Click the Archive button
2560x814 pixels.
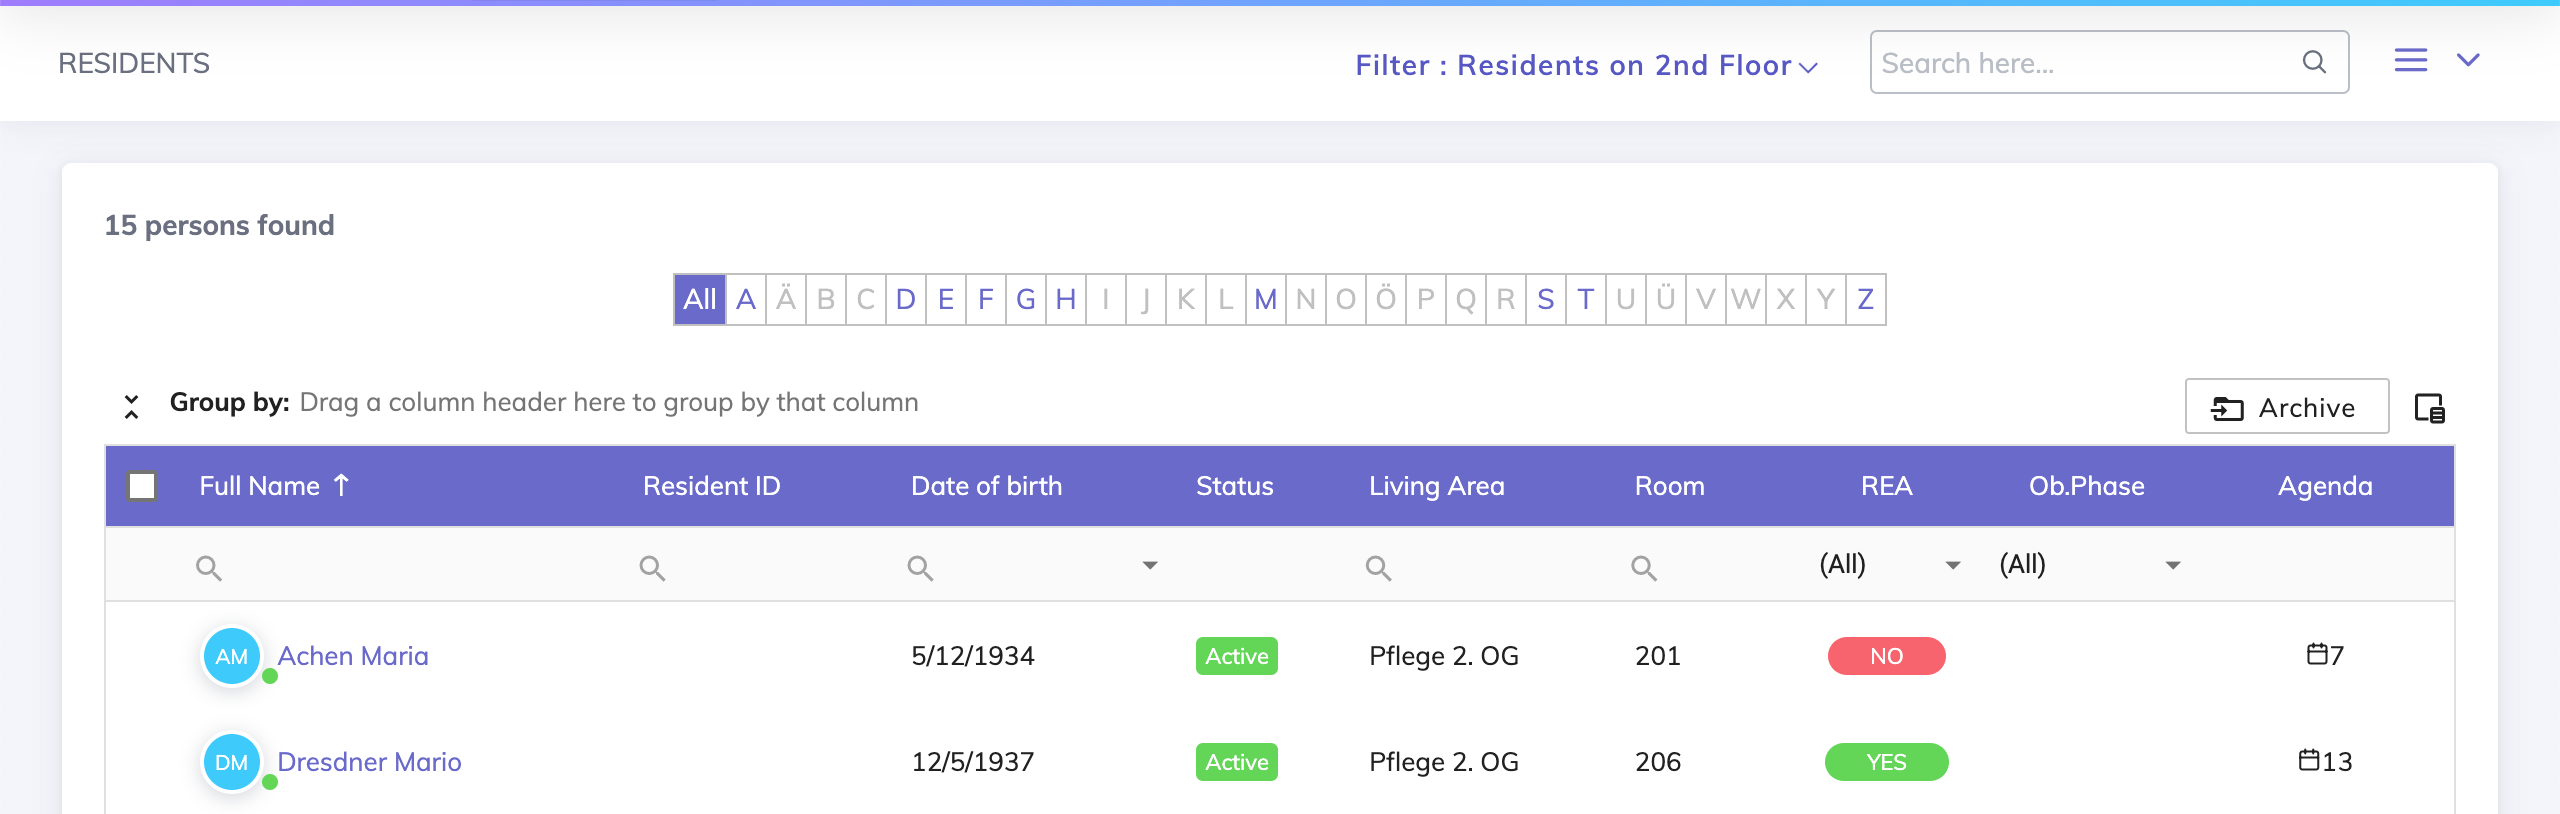coord(2286,407)
